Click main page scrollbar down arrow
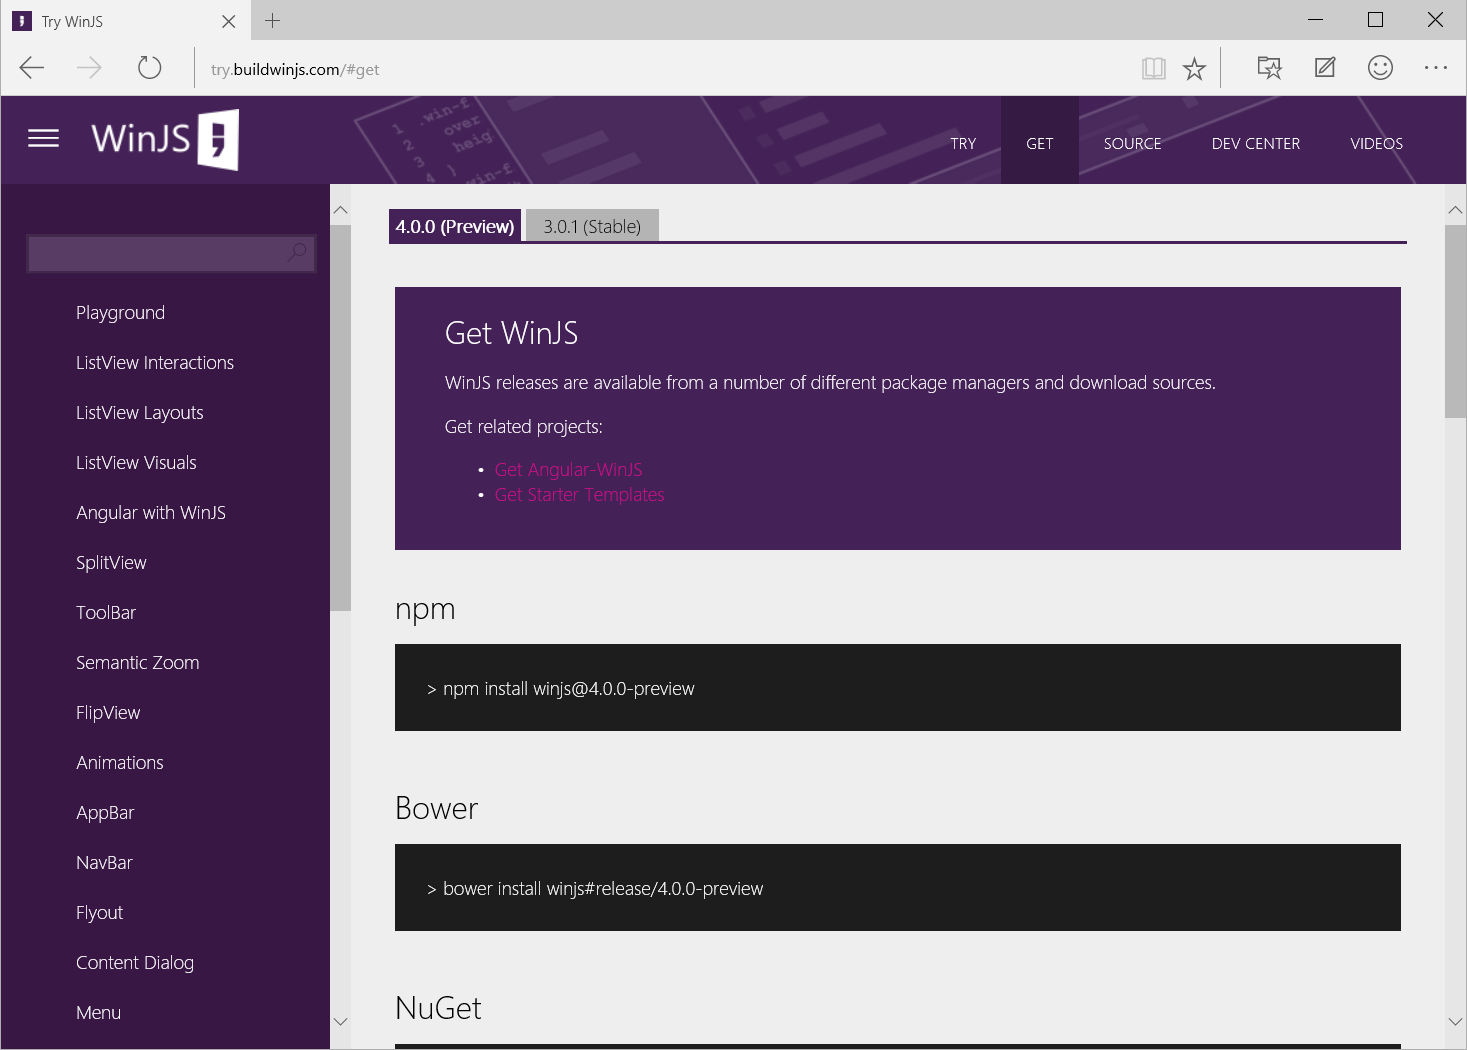This screenshot has width=1467, height=1050. [1455, 1021]
